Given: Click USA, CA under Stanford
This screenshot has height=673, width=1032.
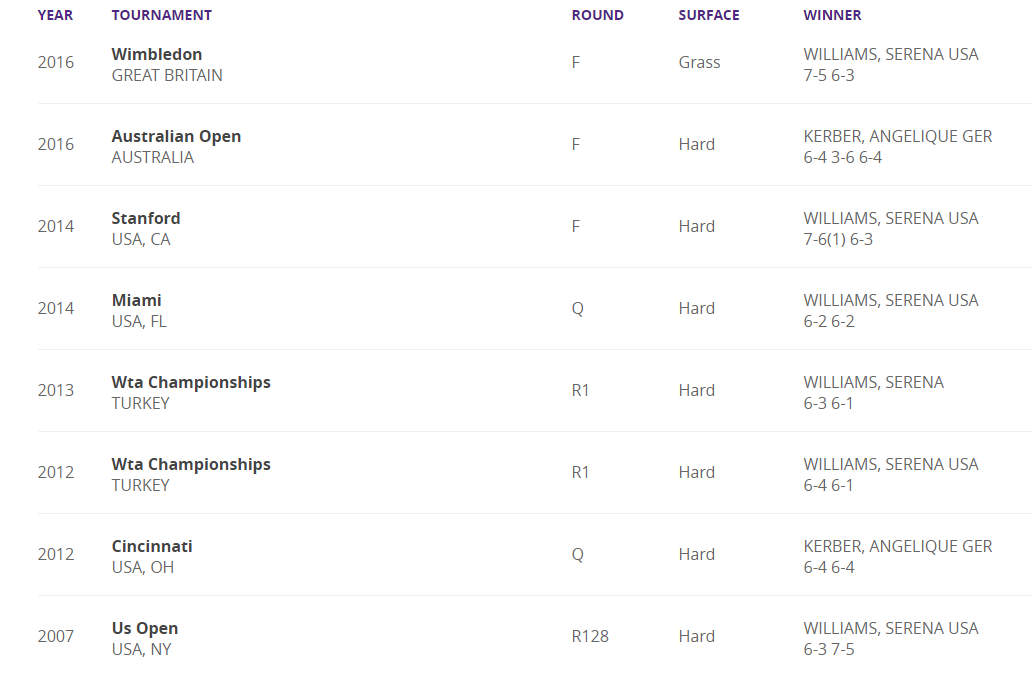Looking at the screenshot, I should click(x=141, y=239).
